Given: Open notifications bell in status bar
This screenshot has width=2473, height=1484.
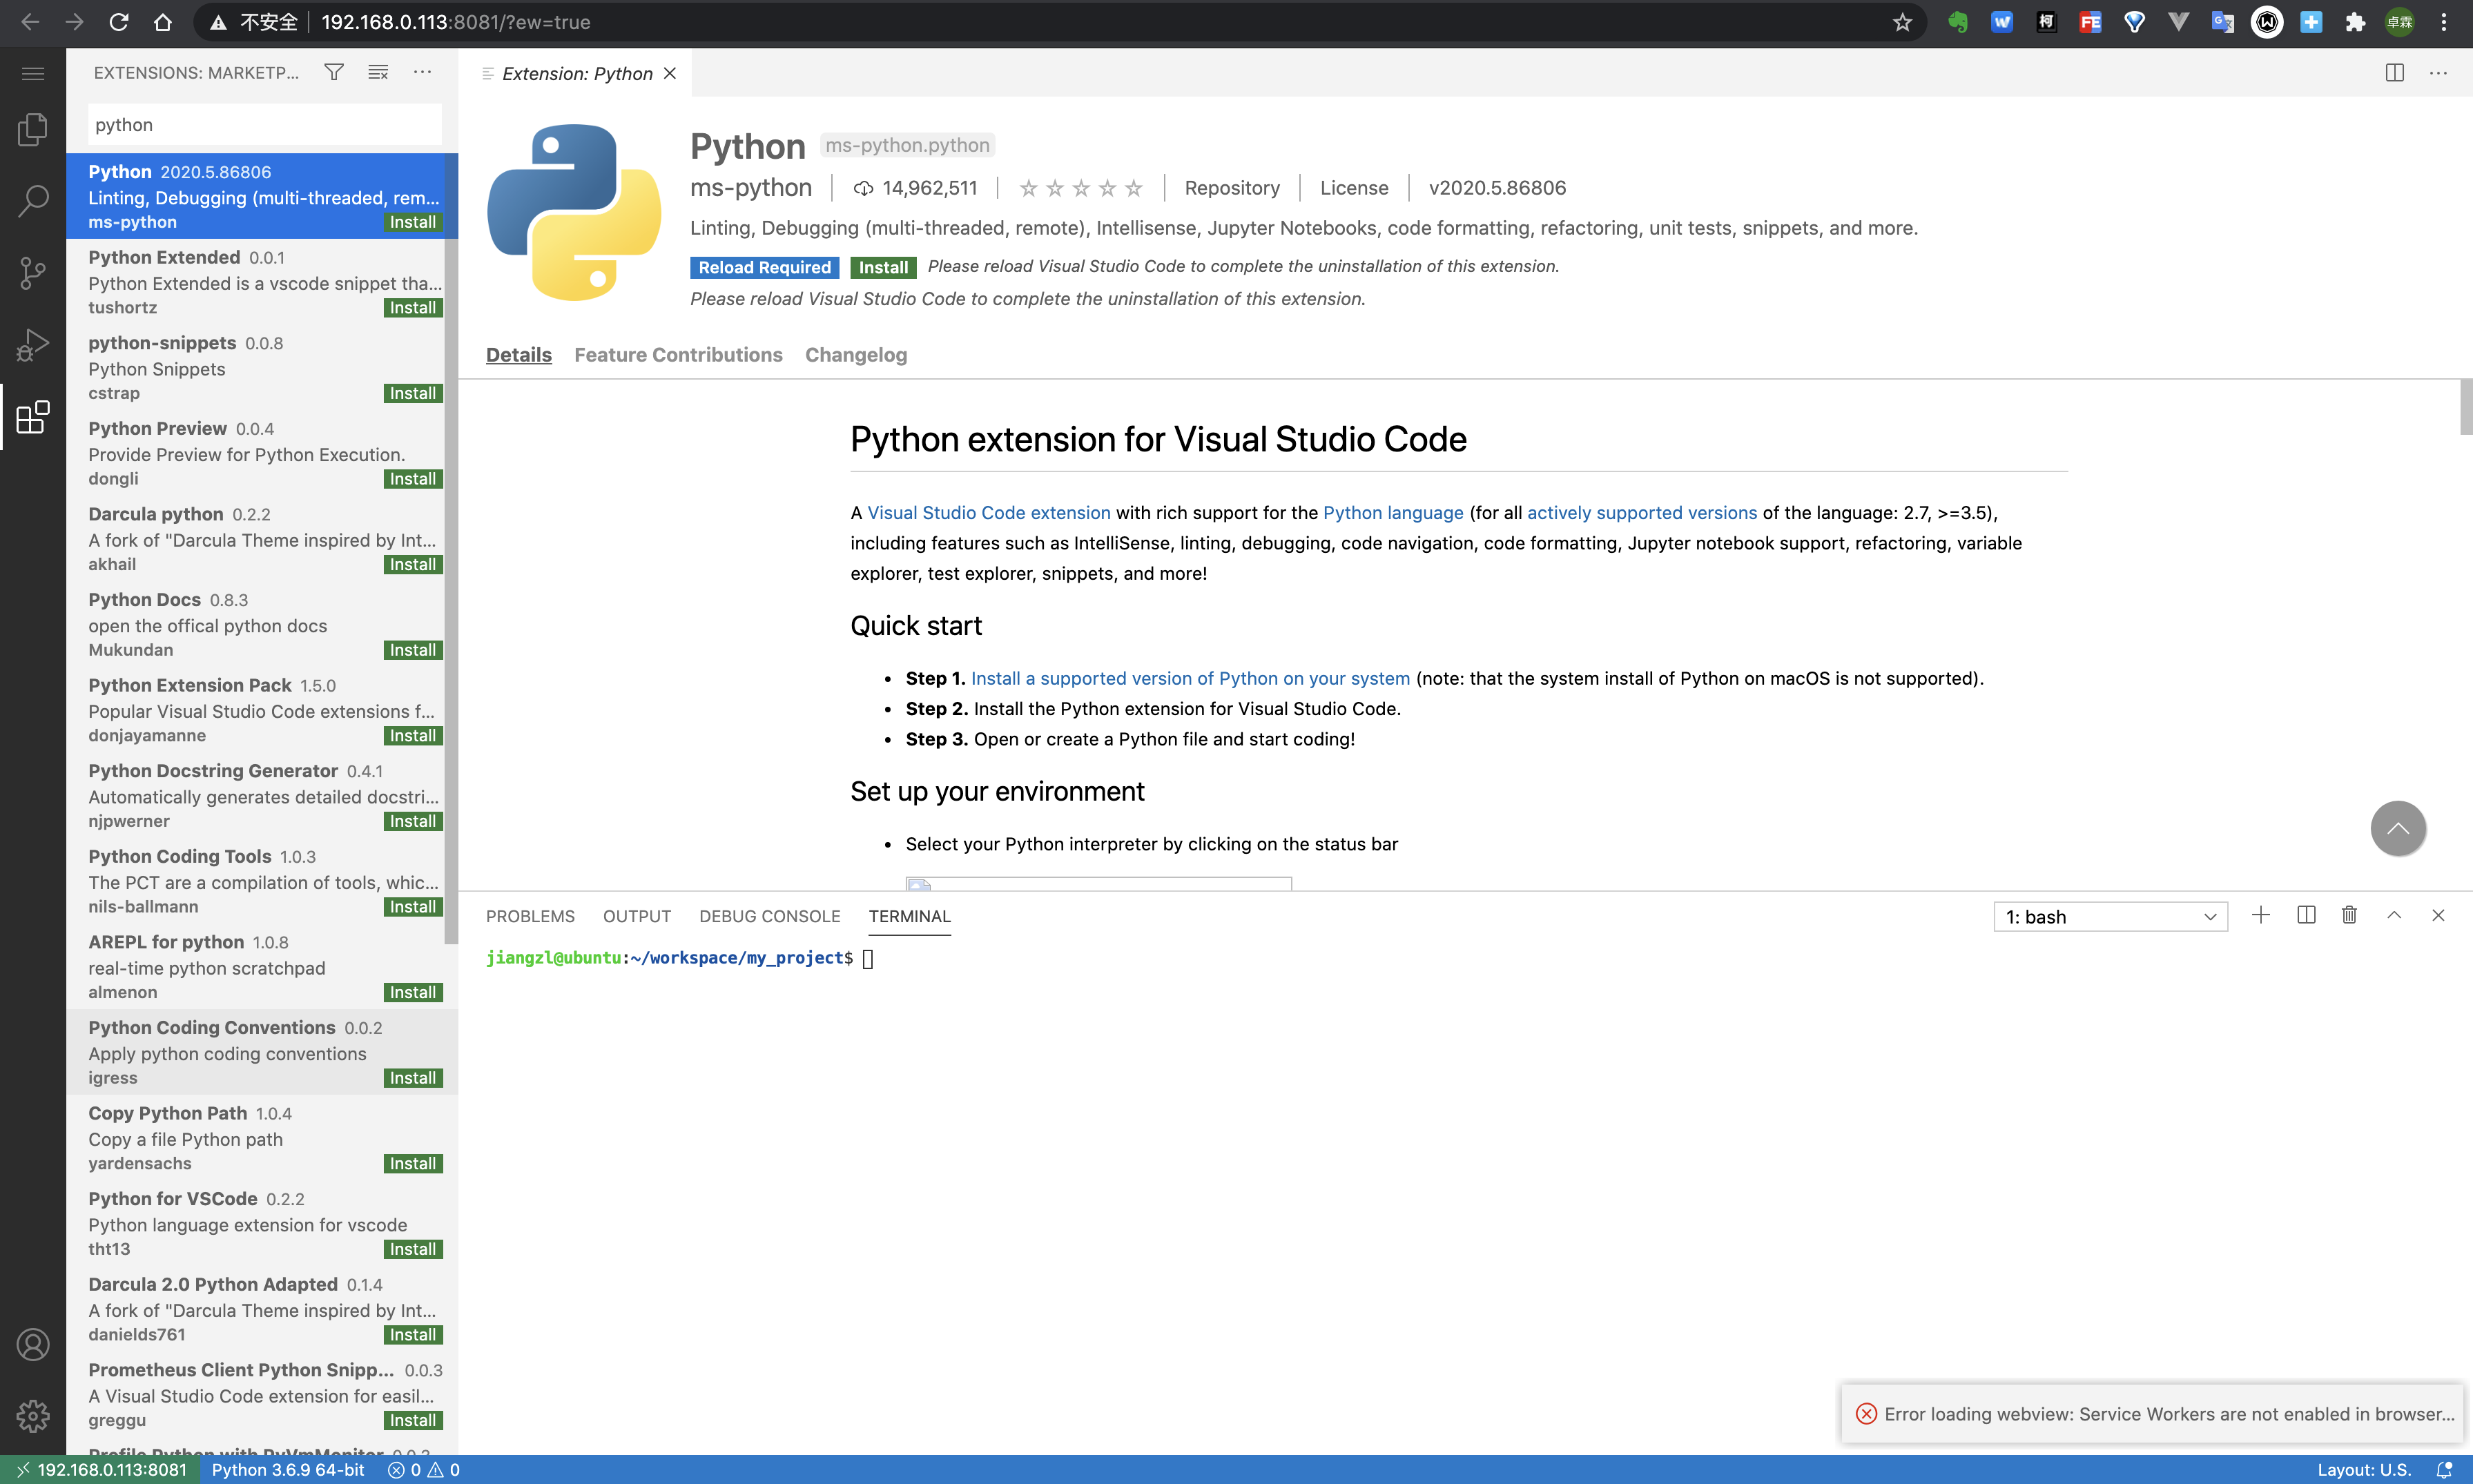Looking at the screenshot, I should click(x=2444, y=1470).
